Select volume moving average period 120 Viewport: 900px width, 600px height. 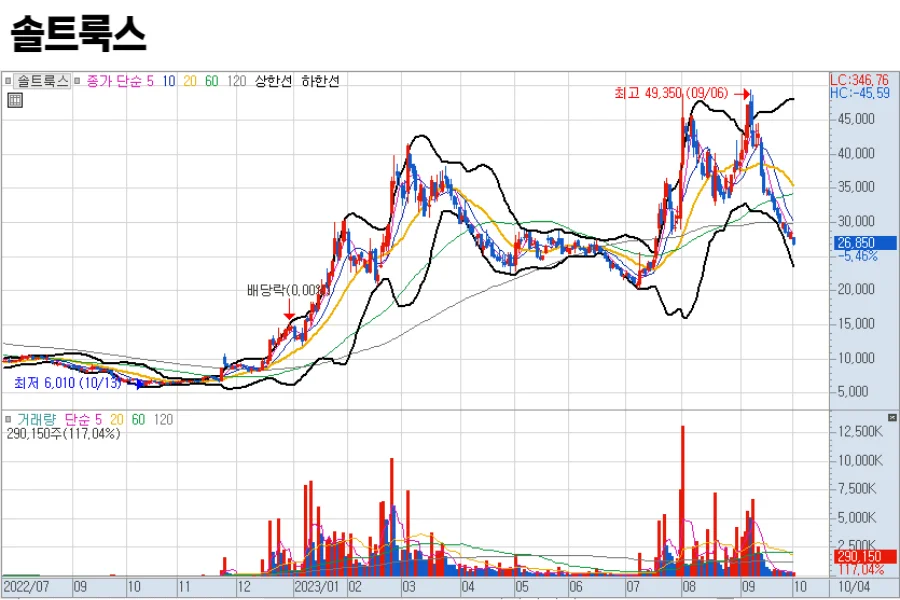coord(163,420)
